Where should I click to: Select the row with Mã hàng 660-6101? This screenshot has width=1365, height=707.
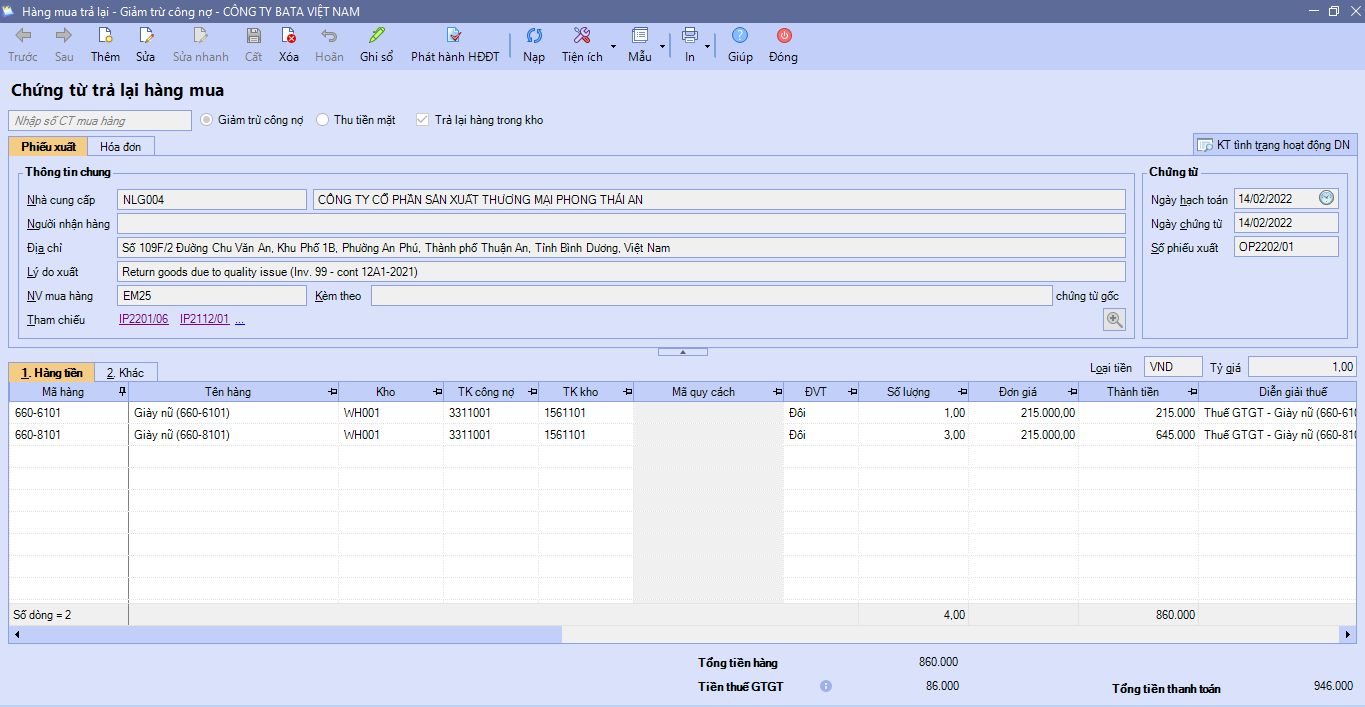pyautogui.click(x=683, y=413)
